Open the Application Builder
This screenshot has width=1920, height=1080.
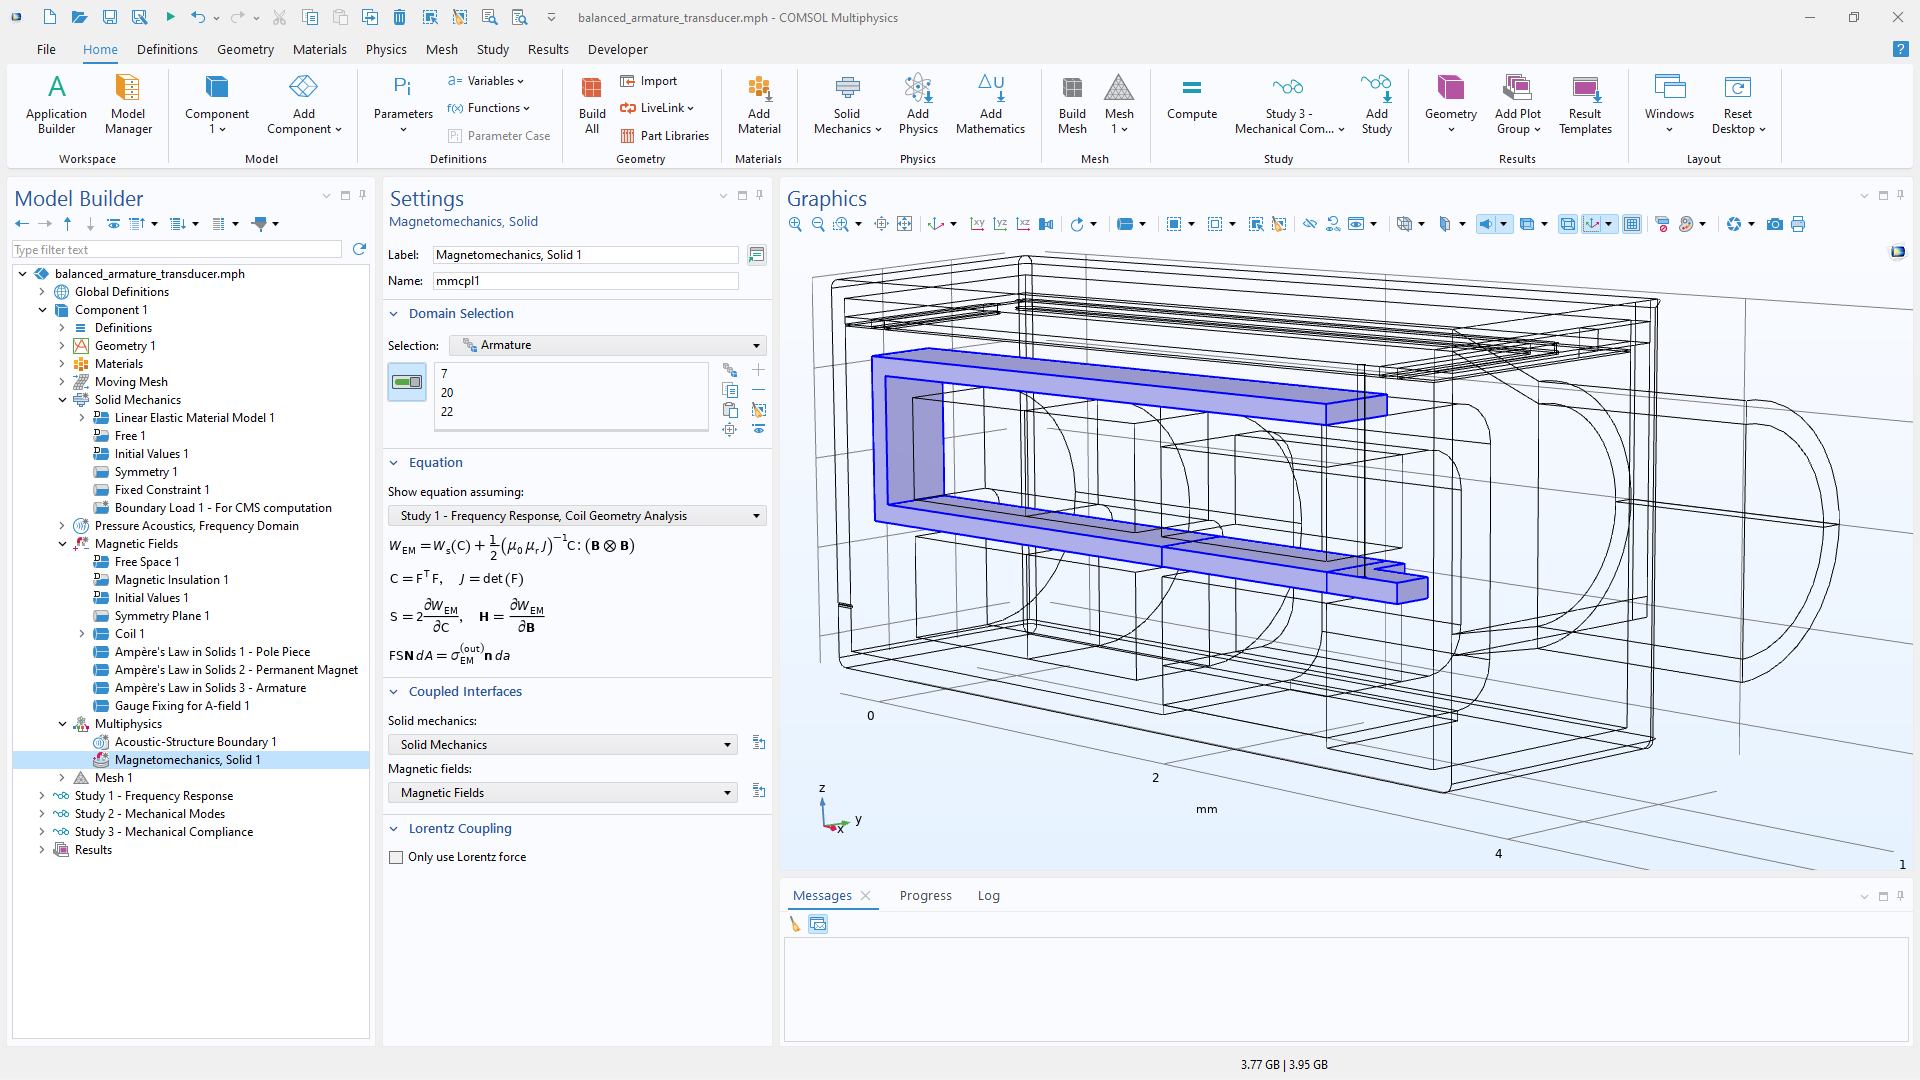(x=56, y=103)
